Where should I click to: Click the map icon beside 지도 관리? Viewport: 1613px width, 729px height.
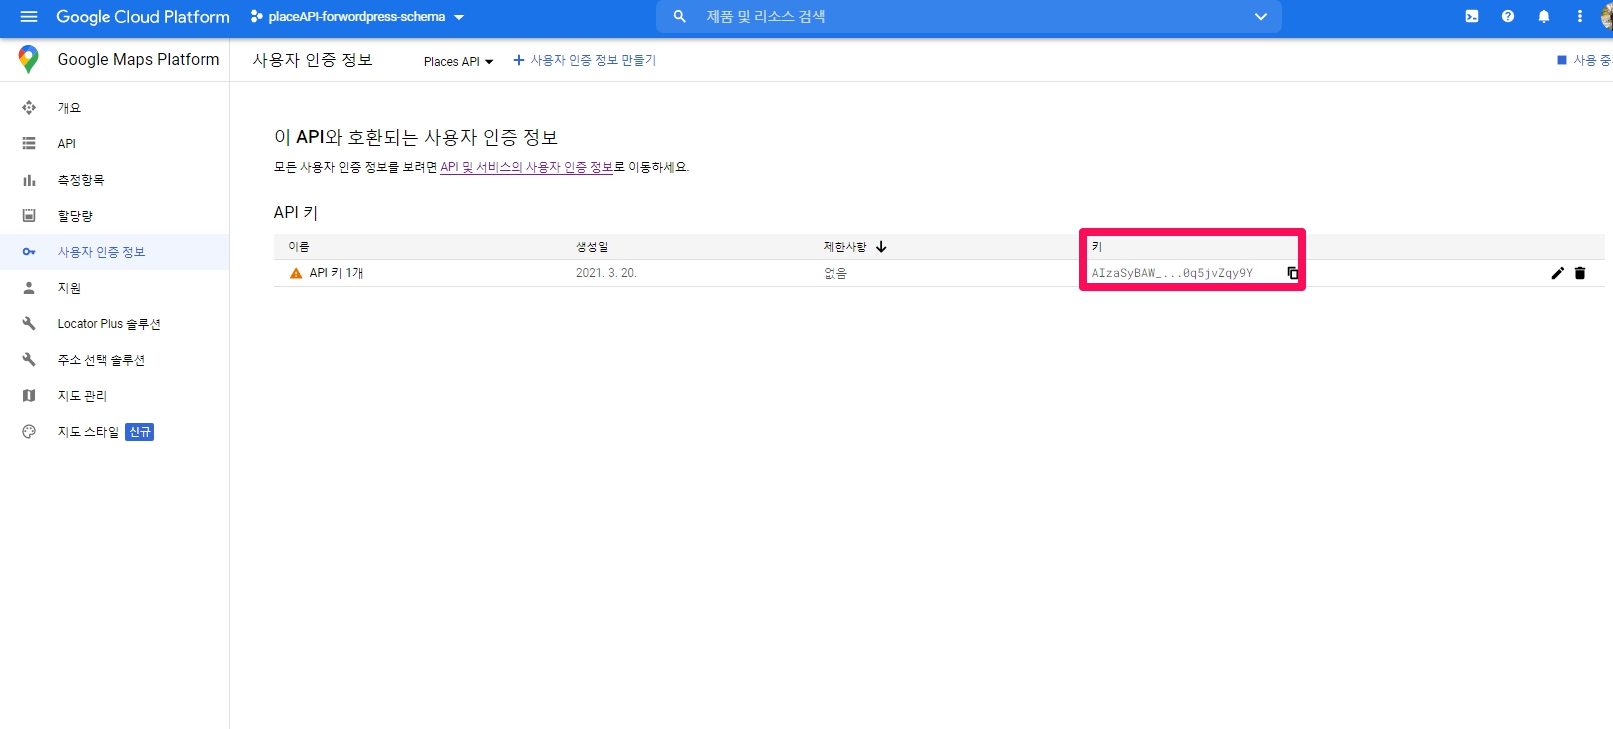(x=29, y=396)
